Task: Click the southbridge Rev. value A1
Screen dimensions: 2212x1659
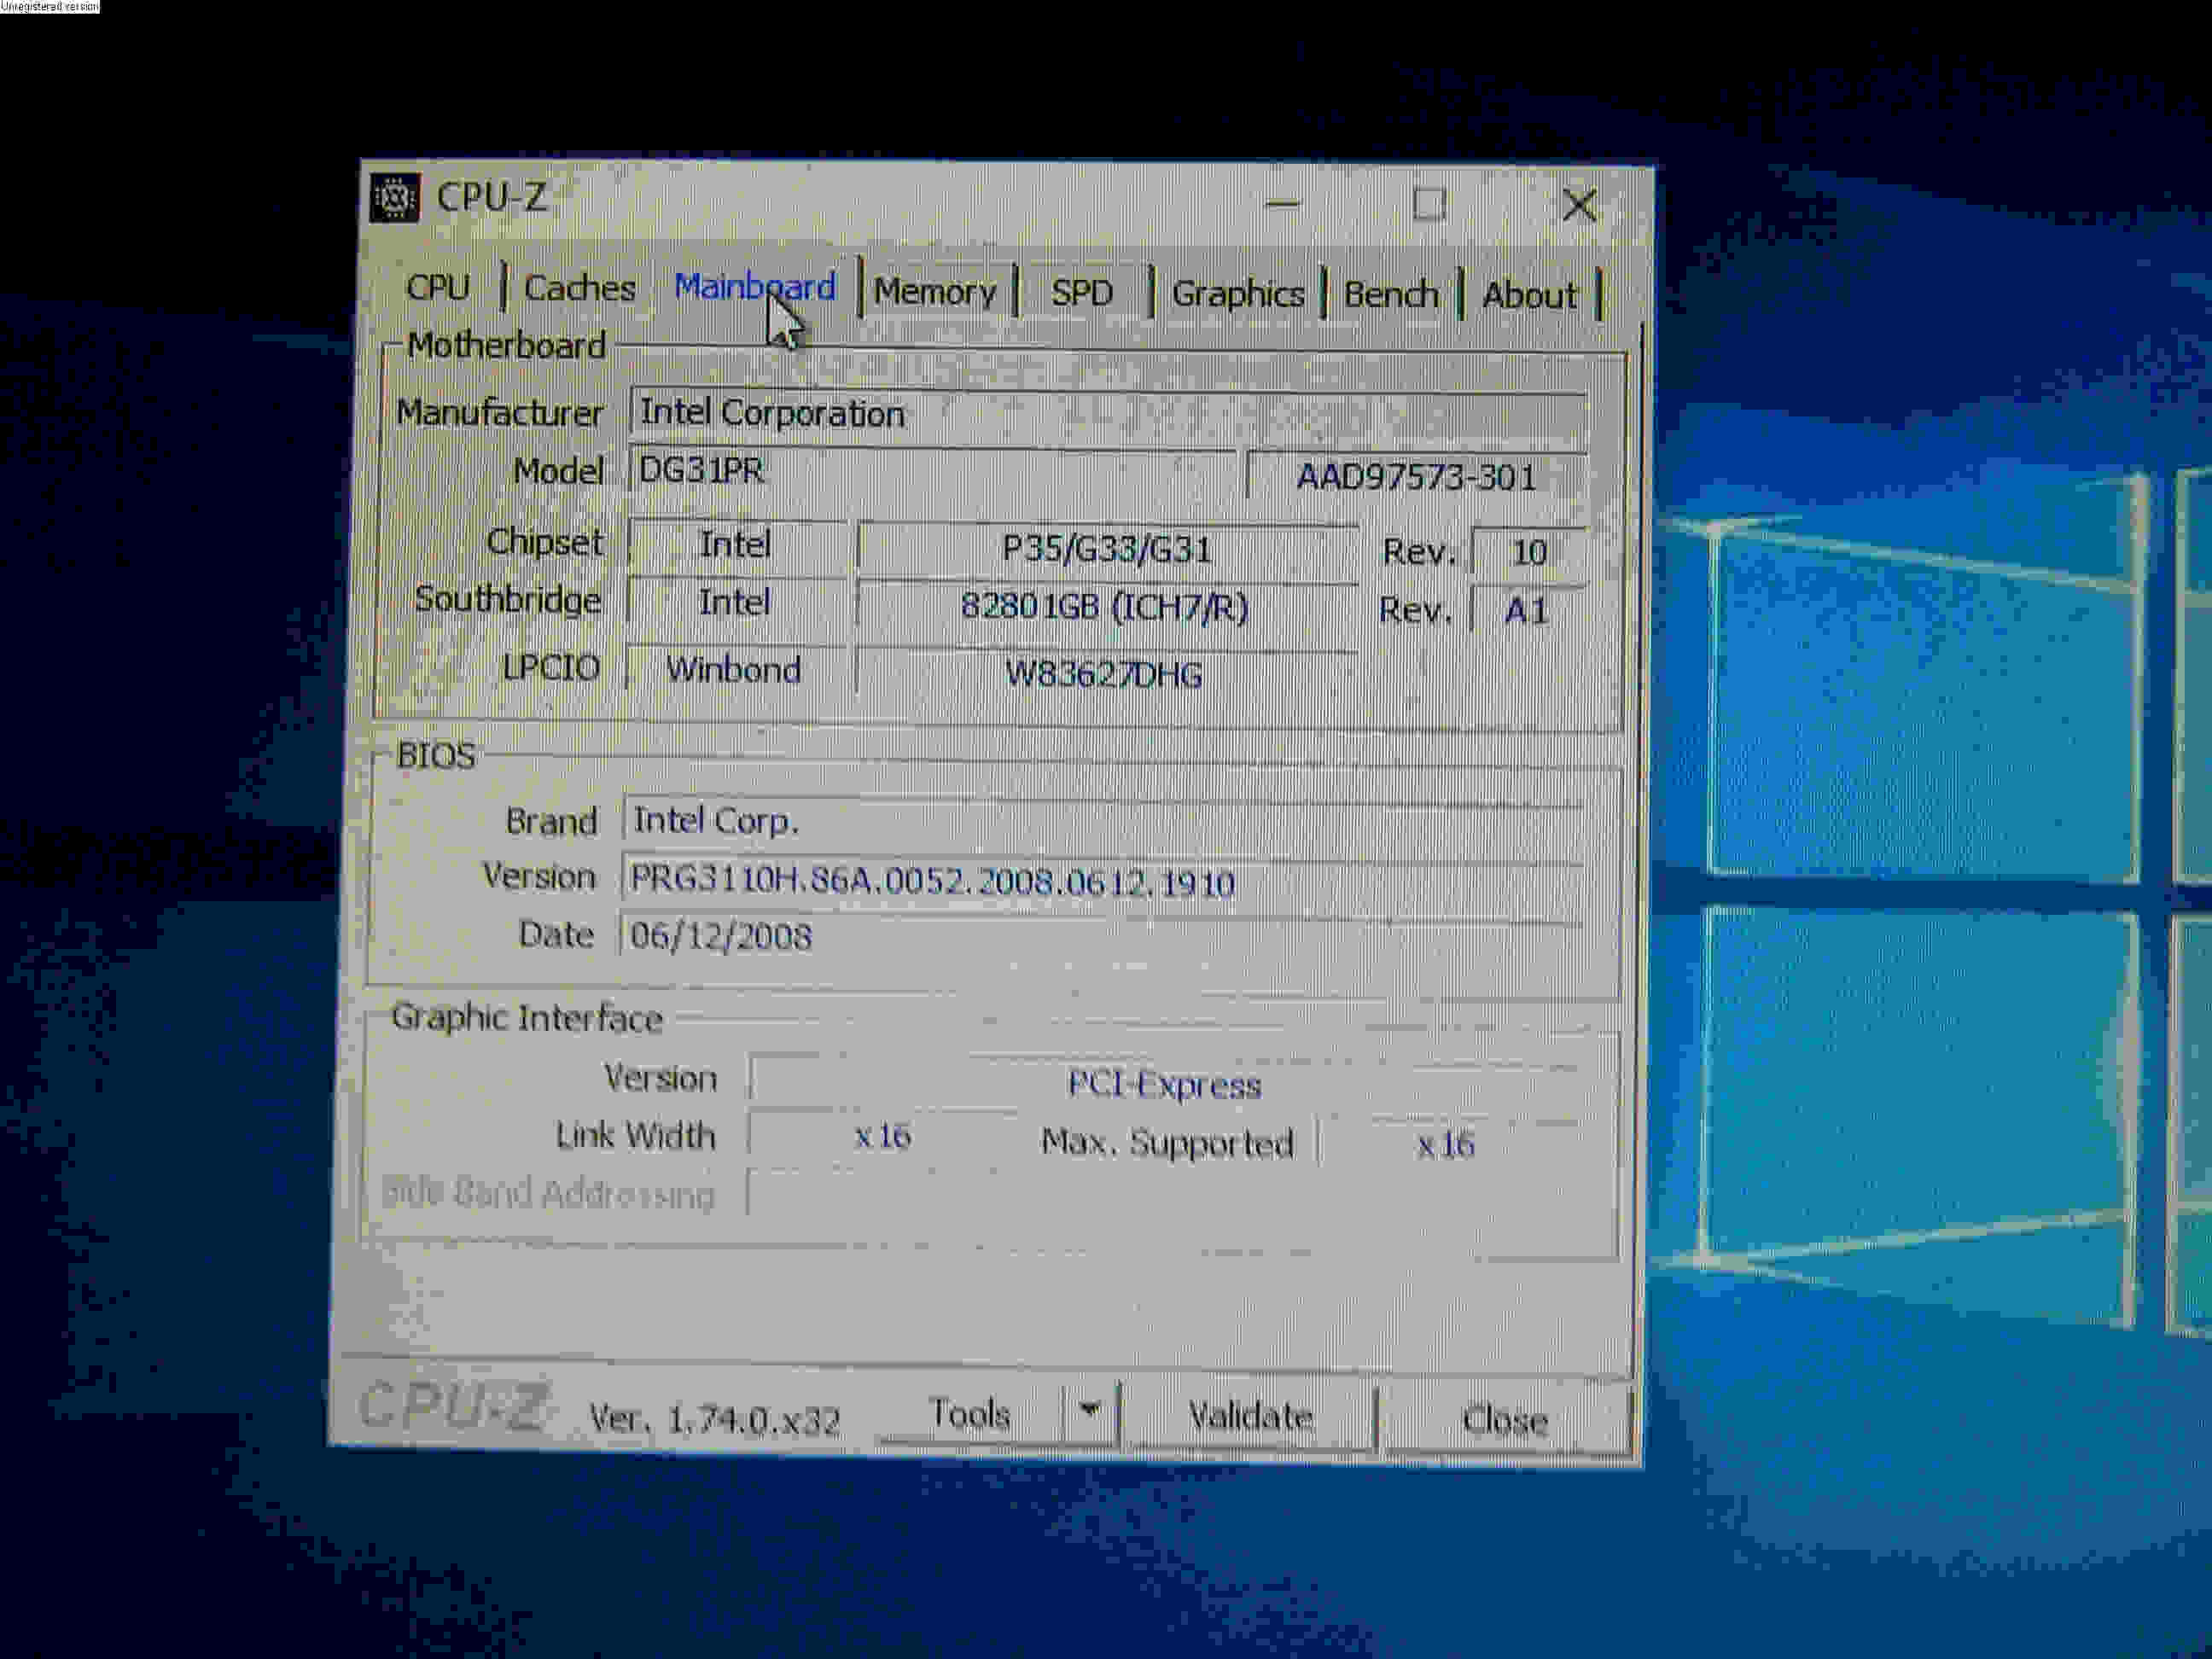Action: click(1527, 610)
